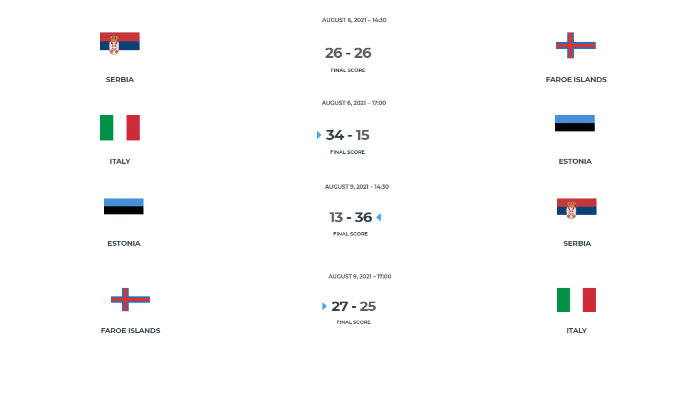This screenshot has height=400, width=700.
Task: Select Italy's flag in the August 6 match
Action: (119, 128)
